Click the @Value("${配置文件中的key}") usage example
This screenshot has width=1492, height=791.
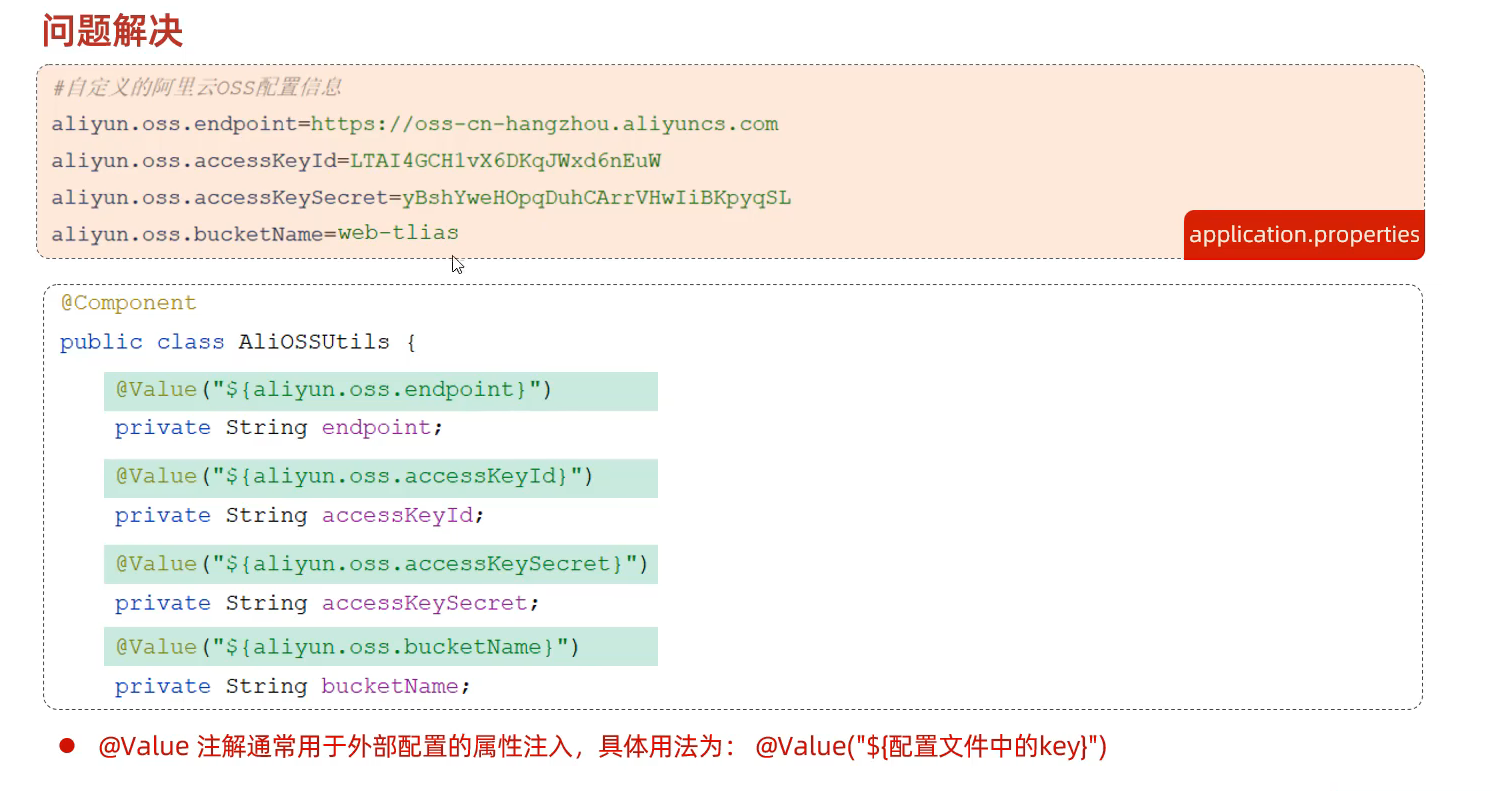coord(930,747)
